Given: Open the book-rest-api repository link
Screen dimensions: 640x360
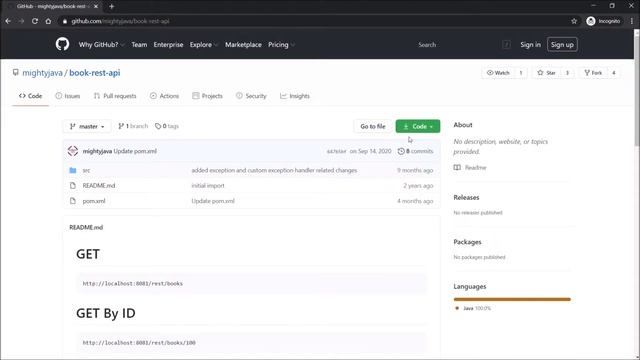Looking at the screenshot, I should (95, 73).
